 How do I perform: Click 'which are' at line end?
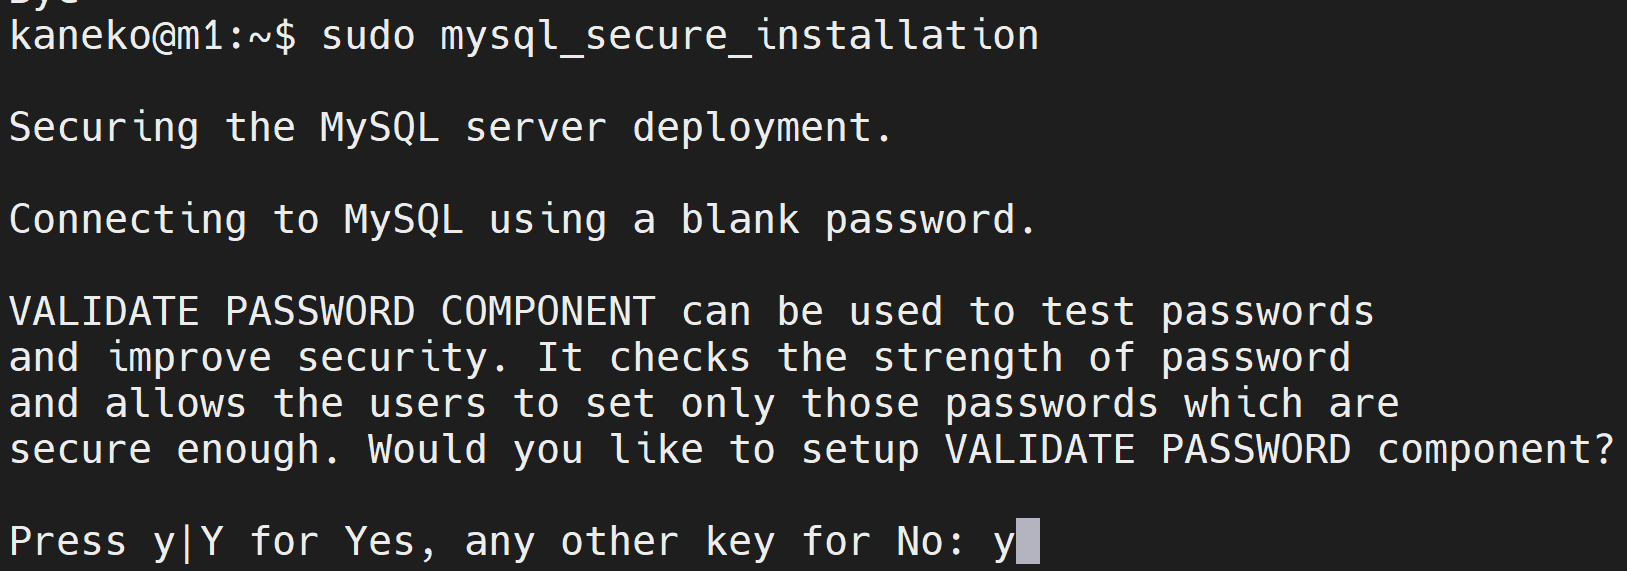click(x=1292, y=404)
